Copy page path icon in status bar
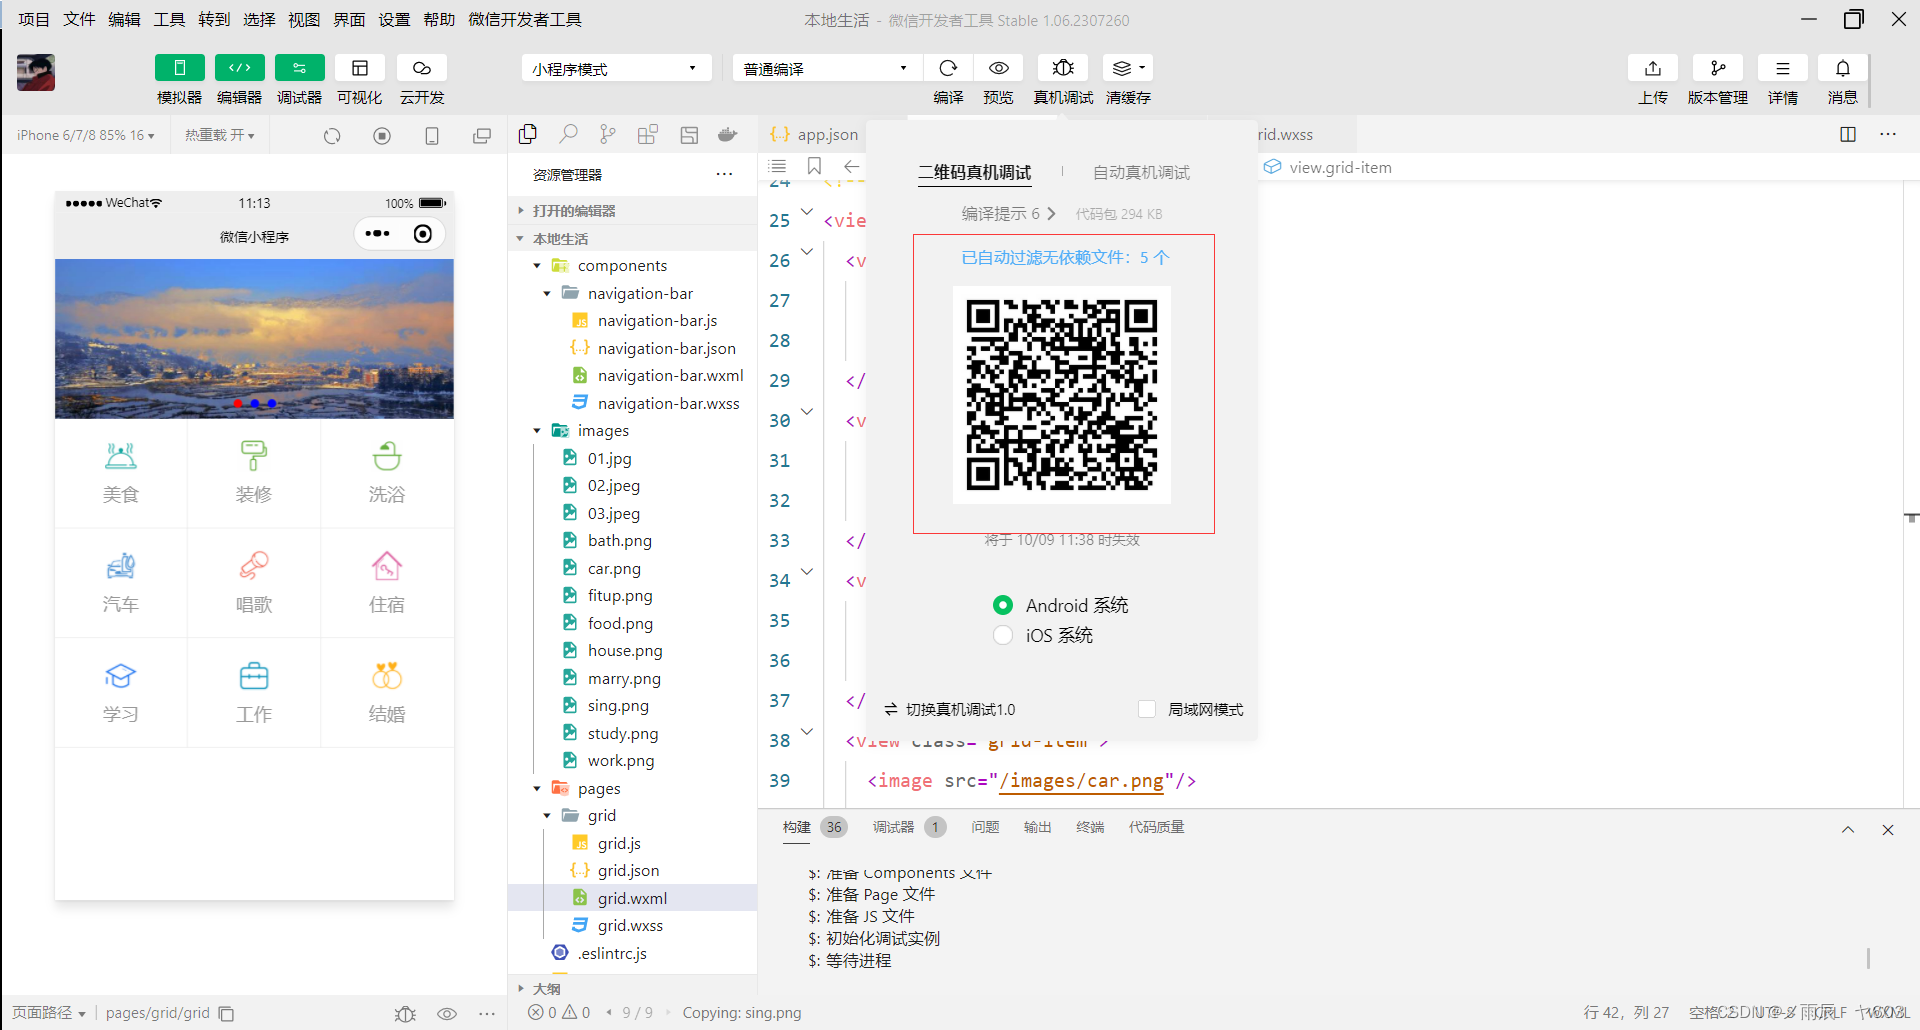 click(x=227, y=1013)
